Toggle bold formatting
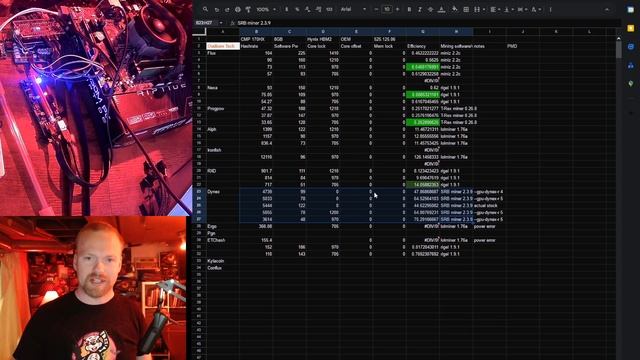 409,9
